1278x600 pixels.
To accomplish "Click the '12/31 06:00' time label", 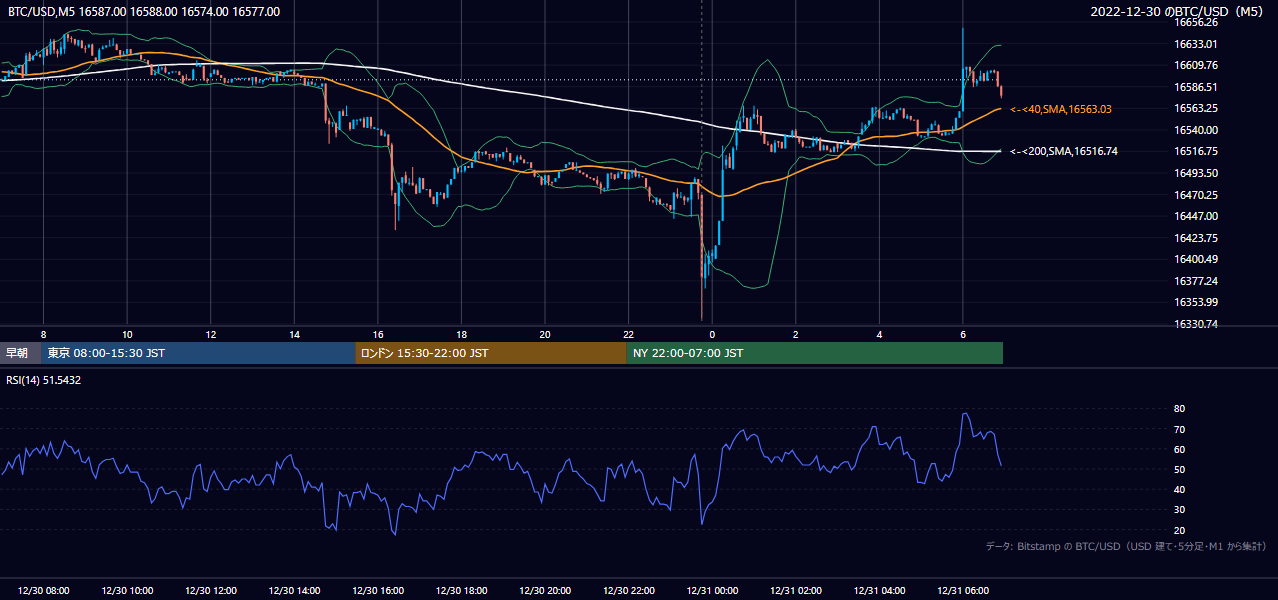I will pos(962,591).
